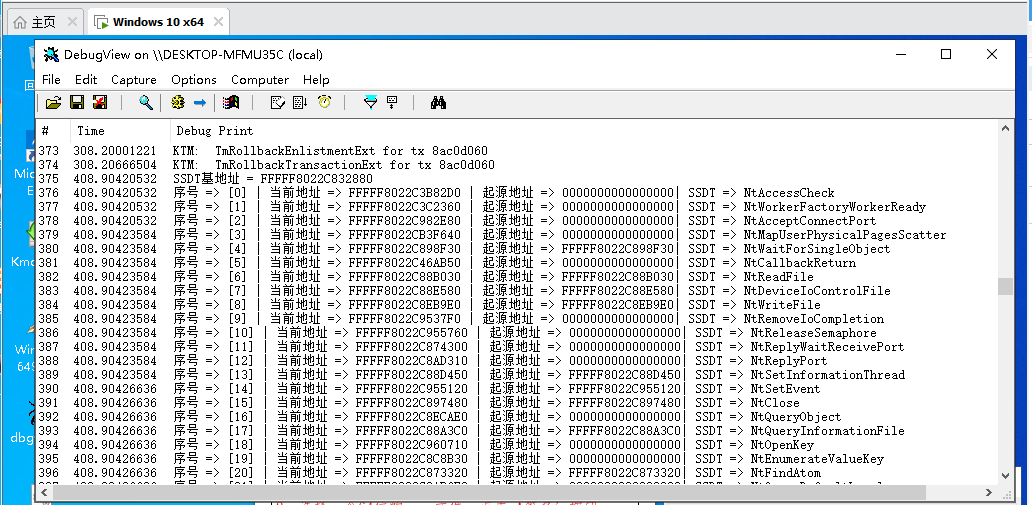Viewport: 1032px width, 505px height.
Task: Select the NtReplyWaitReceivePort row
Action: 517,346
